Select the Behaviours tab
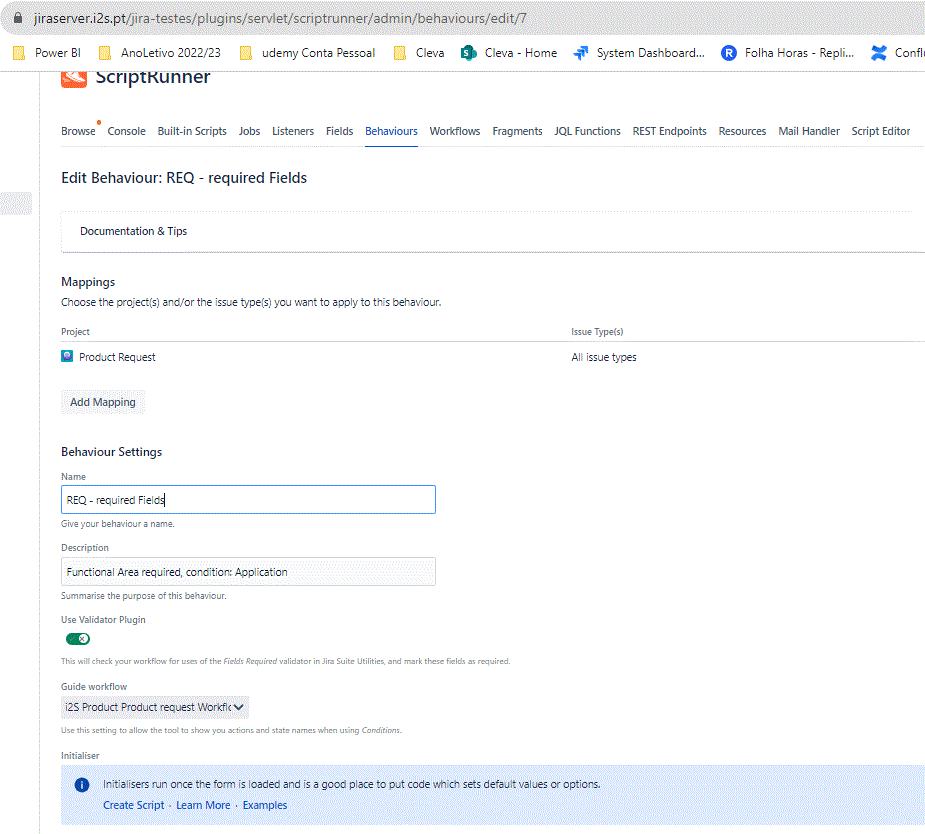The height and width of the screenshot is (834, 925). pyautogui.click(x=391, y=131)
